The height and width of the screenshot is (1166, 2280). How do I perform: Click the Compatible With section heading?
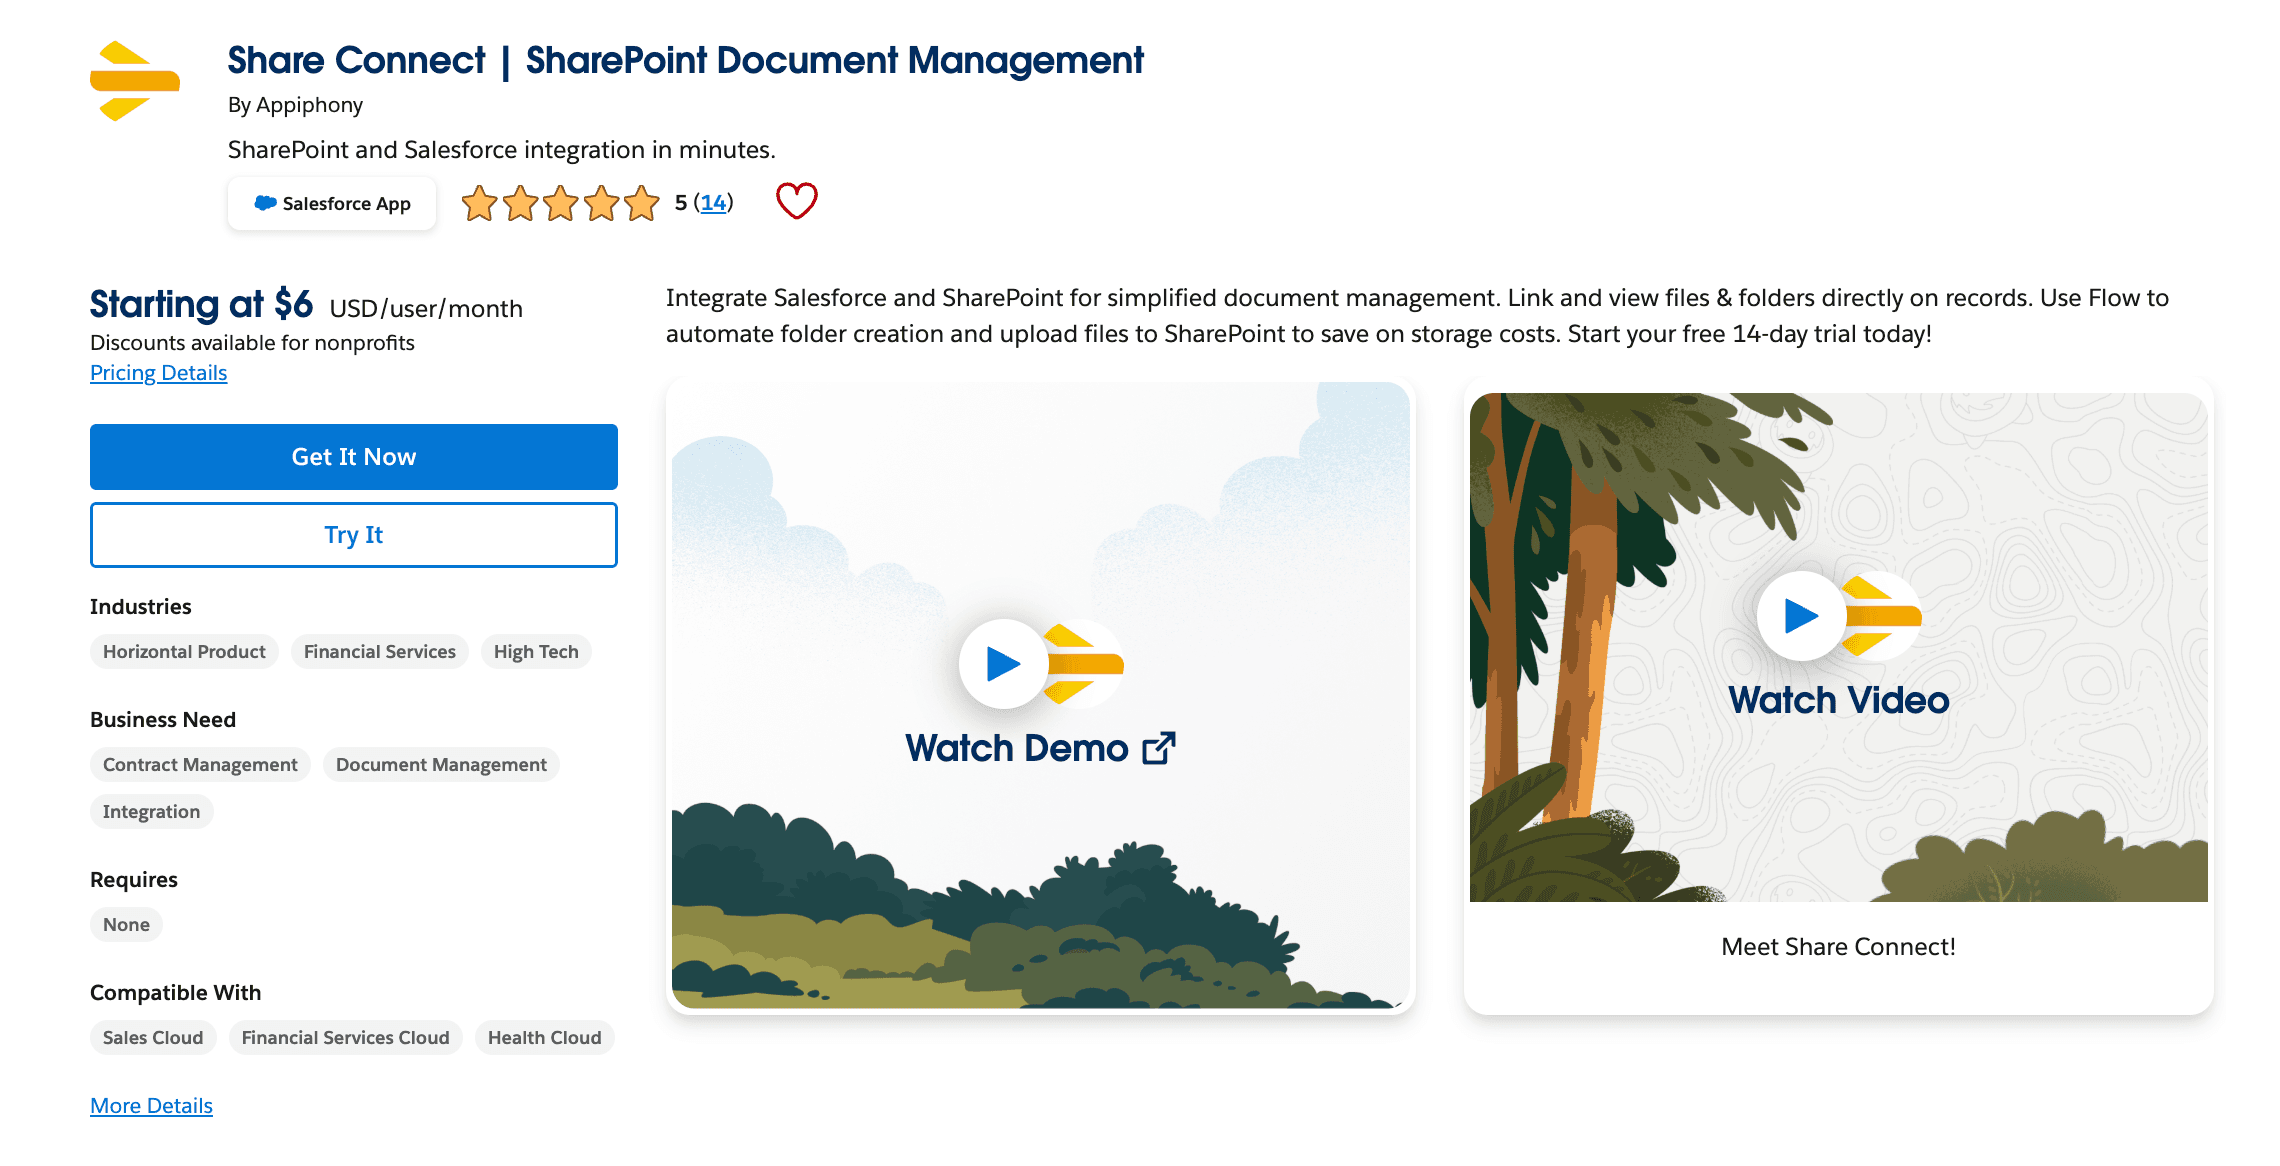click(x=175, y=993)
